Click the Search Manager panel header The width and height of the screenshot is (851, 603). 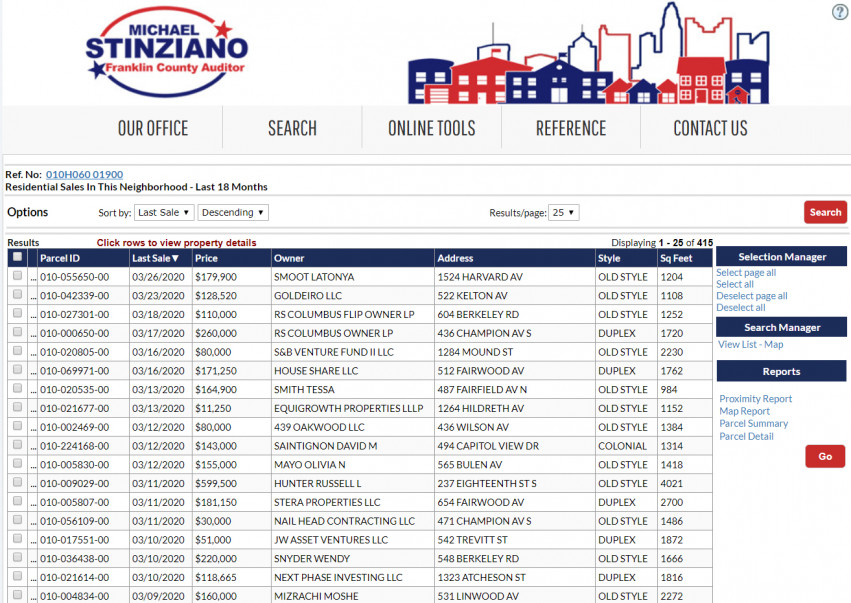[782, 327]
